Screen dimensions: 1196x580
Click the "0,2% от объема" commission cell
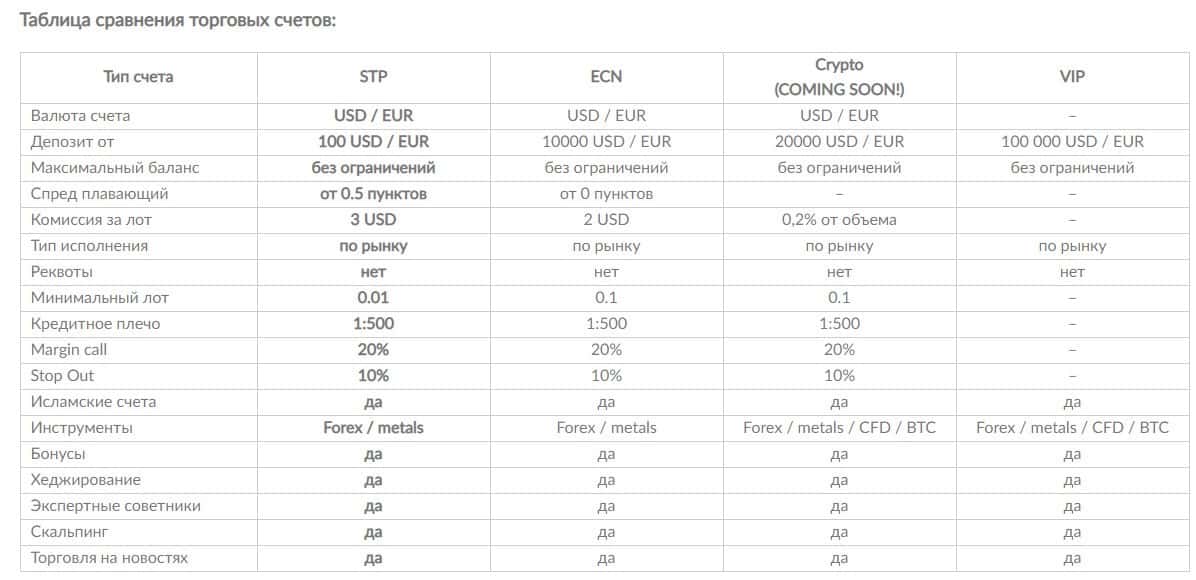coord(839,220)
